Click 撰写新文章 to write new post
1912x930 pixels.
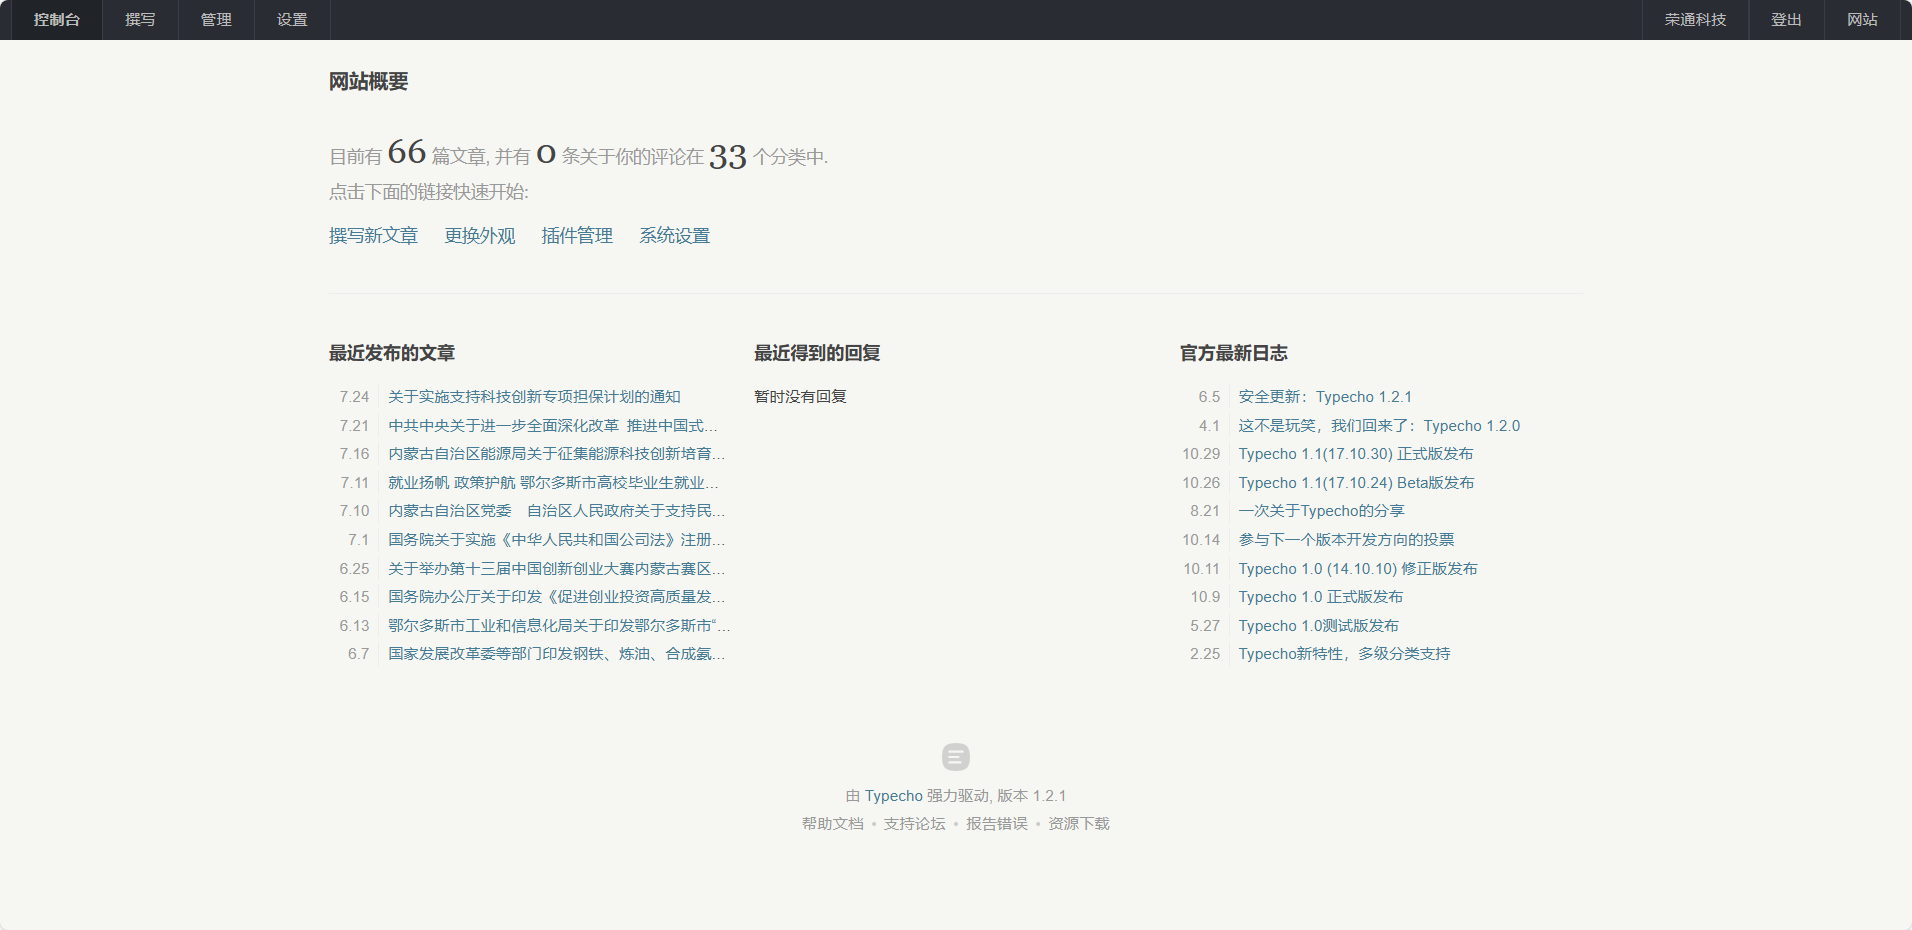[373, 235]
